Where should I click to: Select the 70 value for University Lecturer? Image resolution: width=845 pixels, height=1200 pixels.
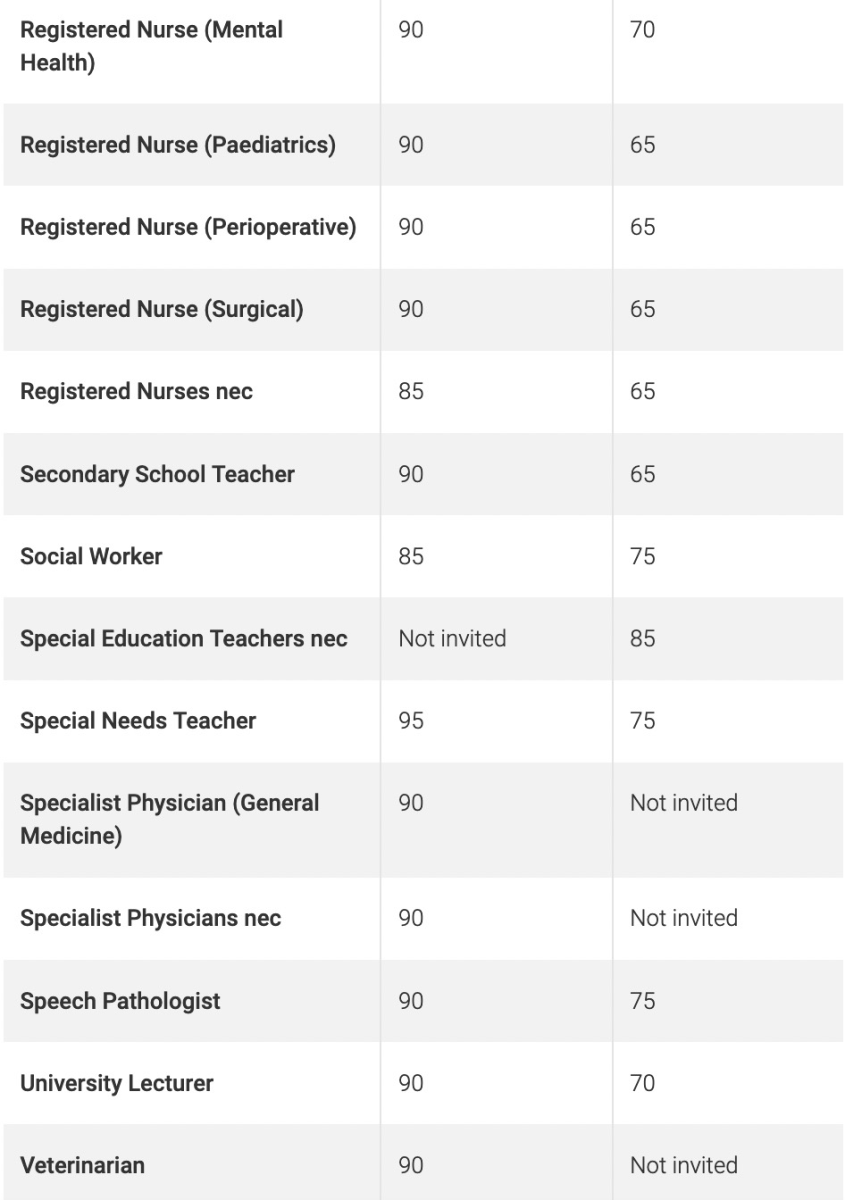tap(642, 1083)
